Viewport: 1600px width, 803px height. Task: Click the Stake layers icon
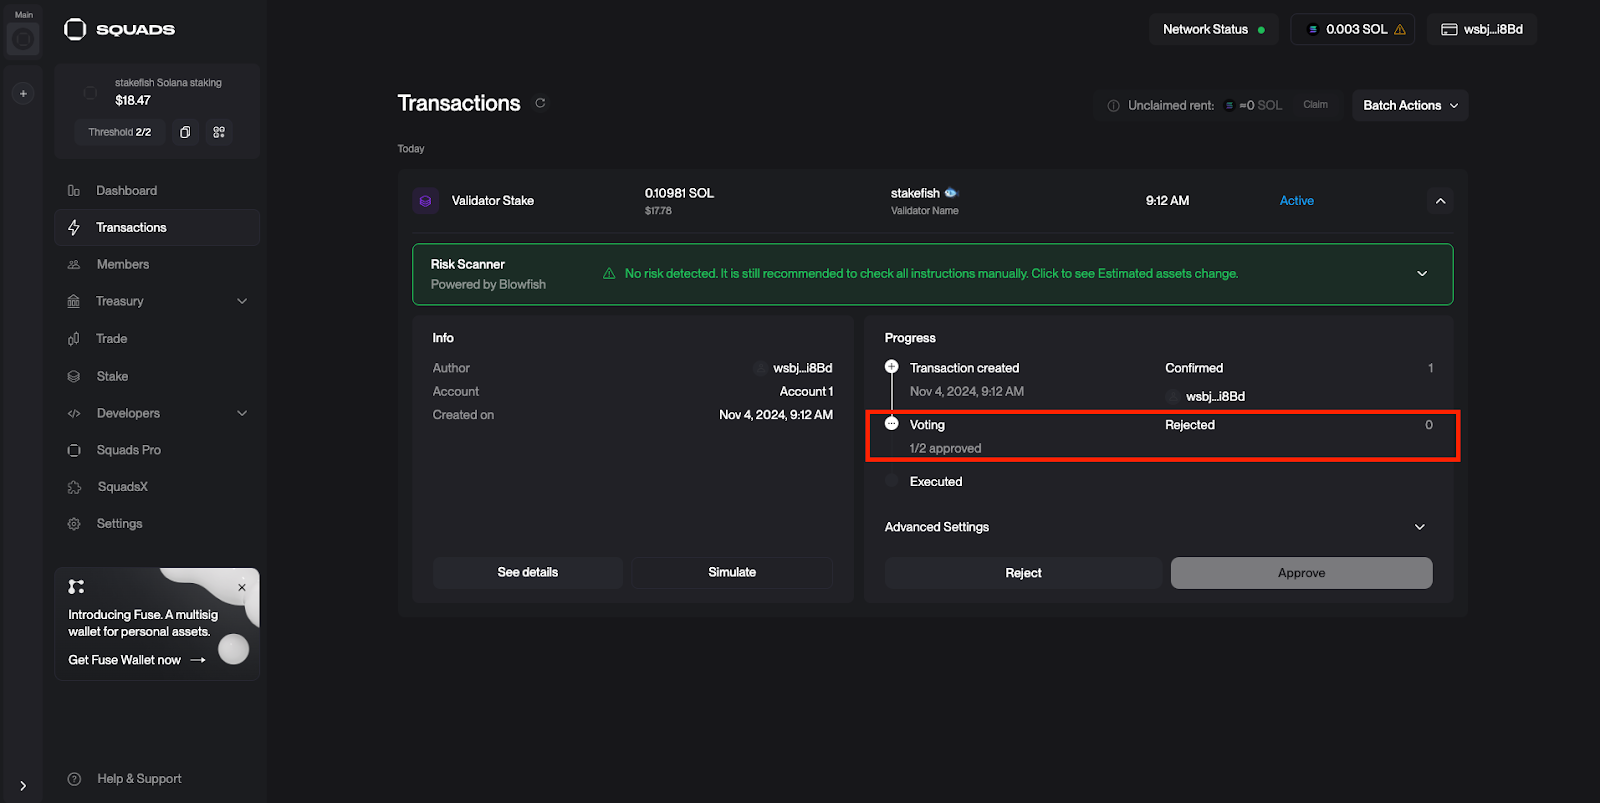click(x=74, y=377)
